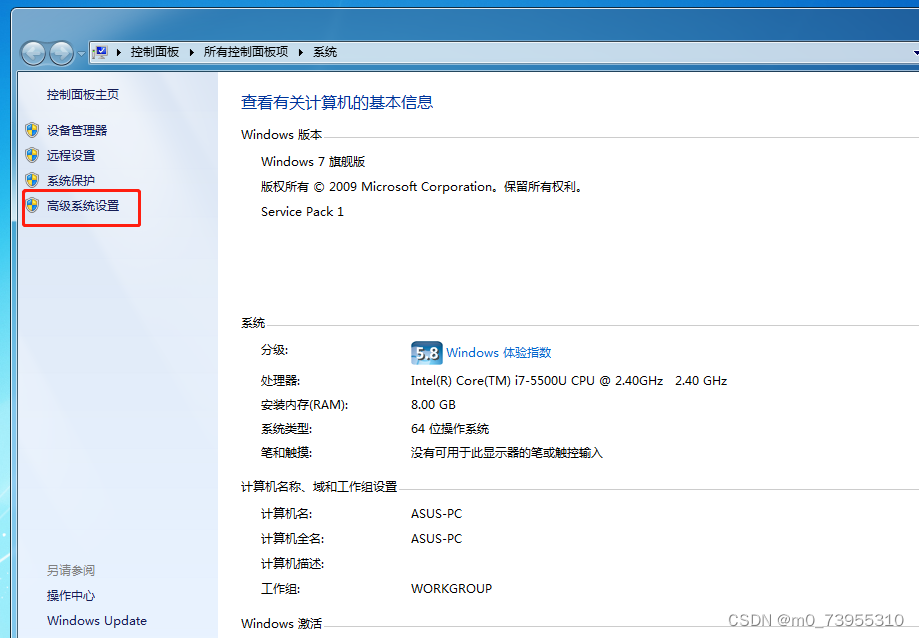Click the ASUS-PC value beside 计算机名
The width and height of the screenshot is (919, 638).
point(437,514)
